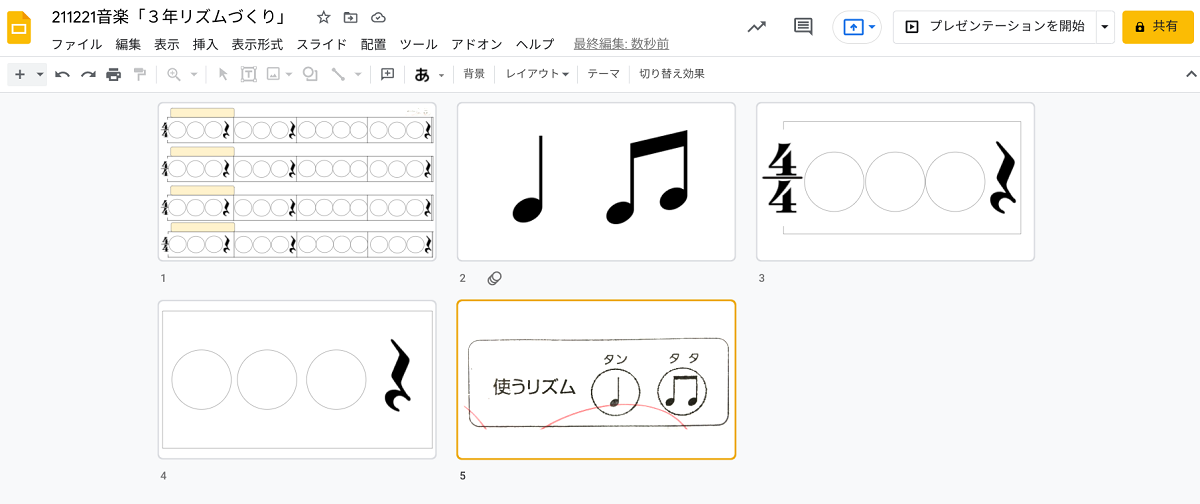Click プレゼンテーションを開始 button

click(995, 27)
